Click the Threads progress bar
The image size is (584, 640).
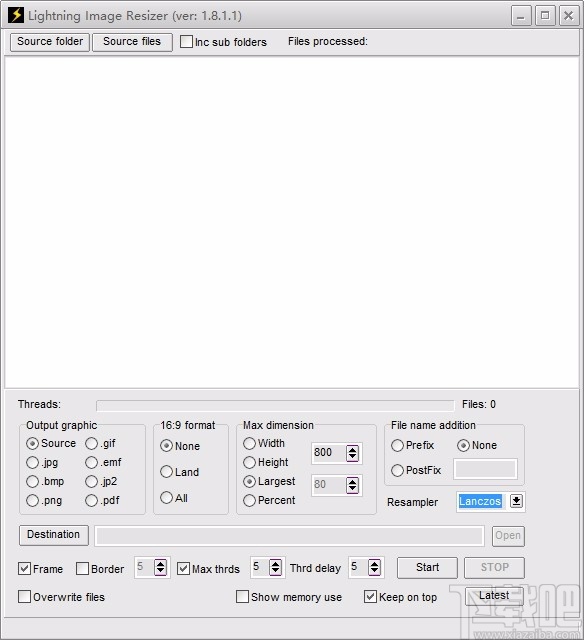tap(275, 406)
